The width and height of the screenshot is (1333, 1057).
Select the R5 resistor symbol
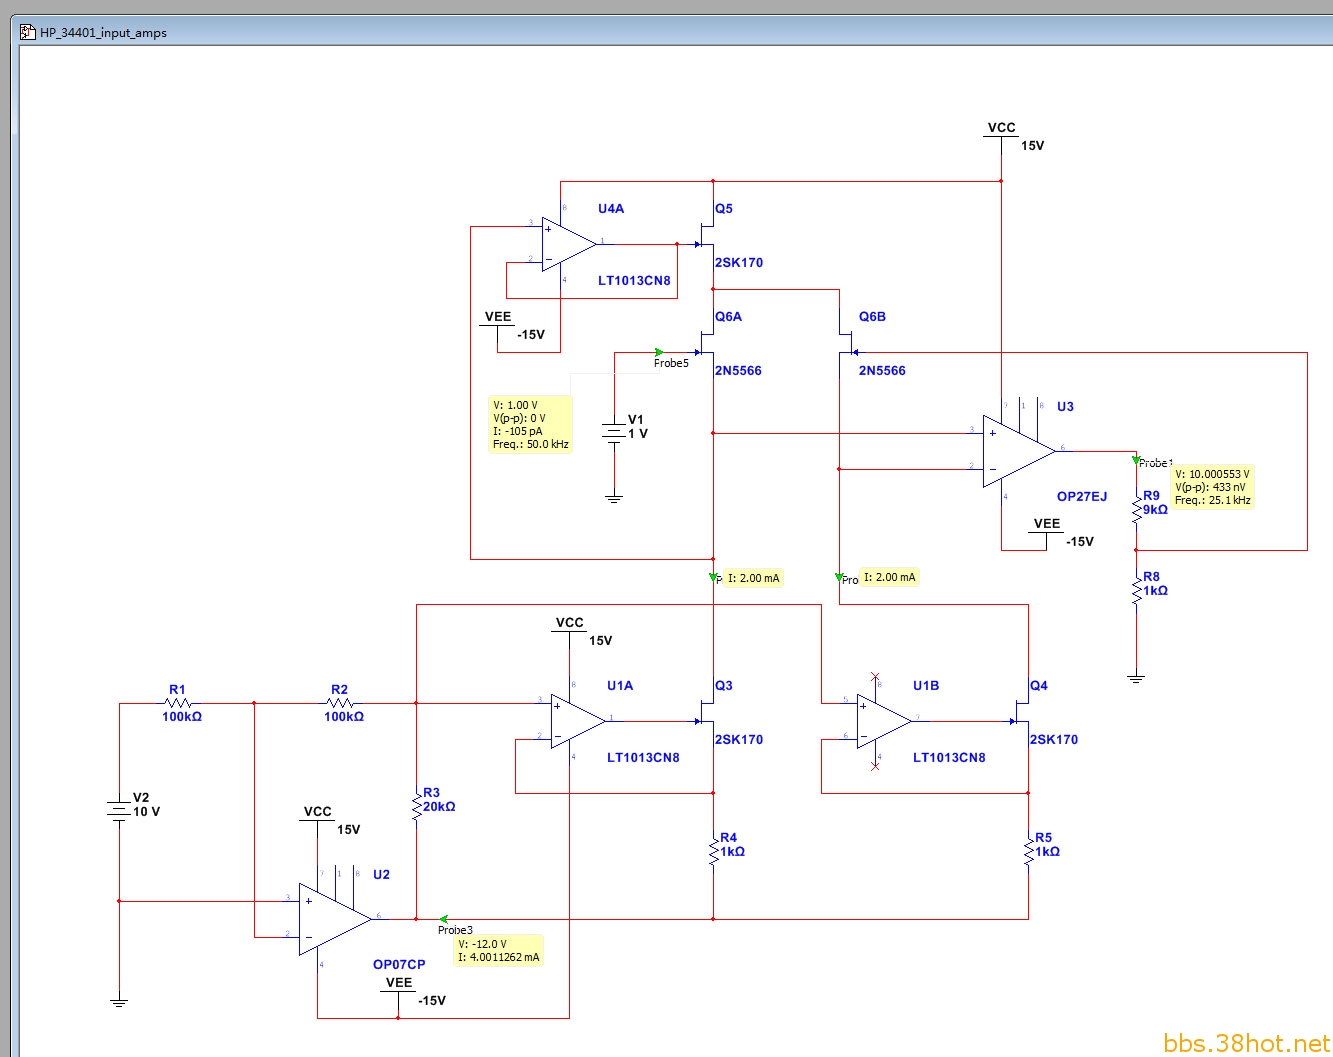1028,850
